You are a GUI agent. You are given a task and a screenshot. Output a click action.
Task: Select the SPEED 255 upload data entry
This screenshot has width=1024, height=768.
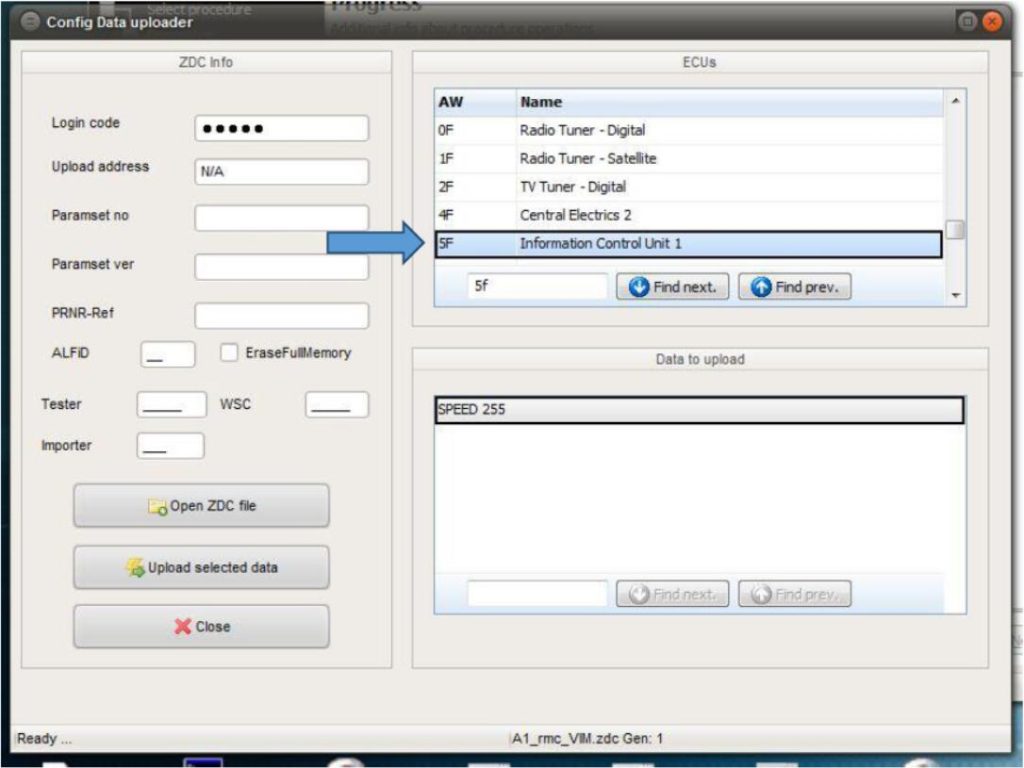click(x=600, y=409)
